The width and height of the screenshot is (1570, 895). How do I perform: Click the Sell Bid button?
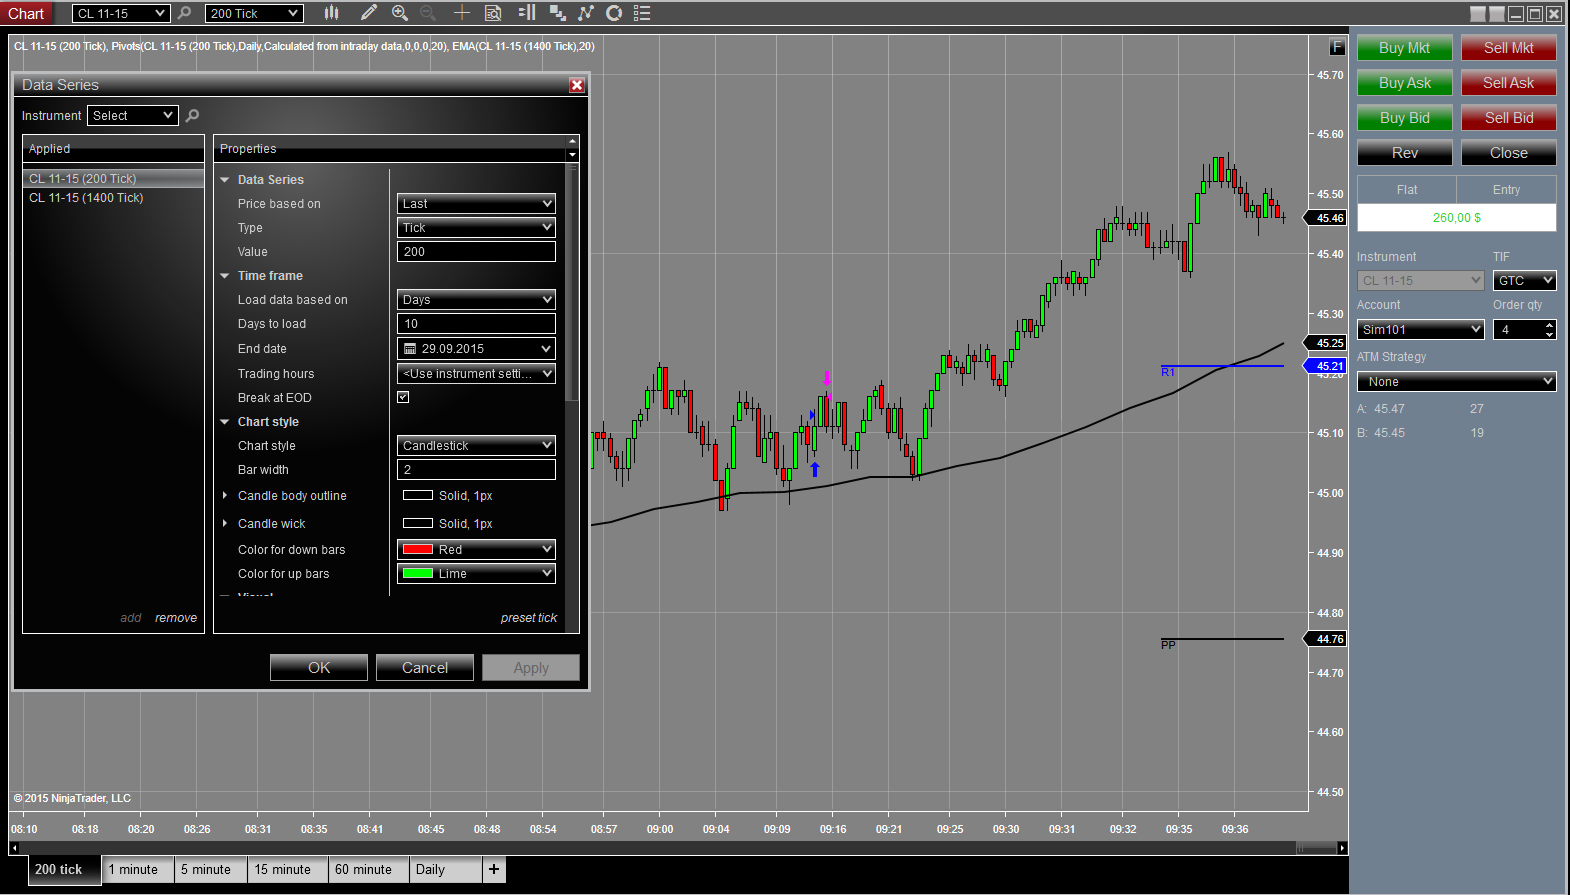pos(1509,118)
